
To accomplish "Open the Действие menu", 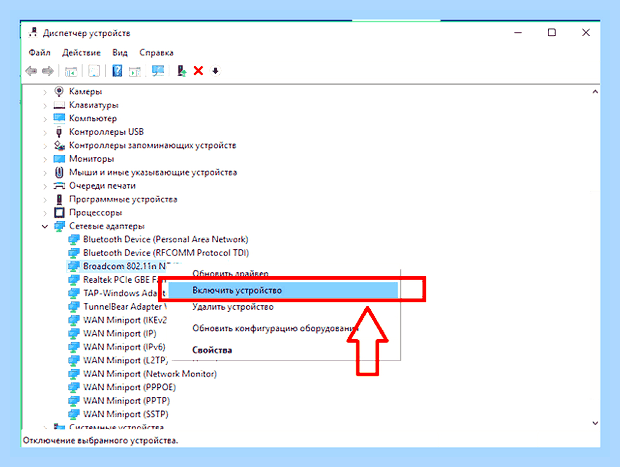I will pyautogui.click(x=81, y=53).
